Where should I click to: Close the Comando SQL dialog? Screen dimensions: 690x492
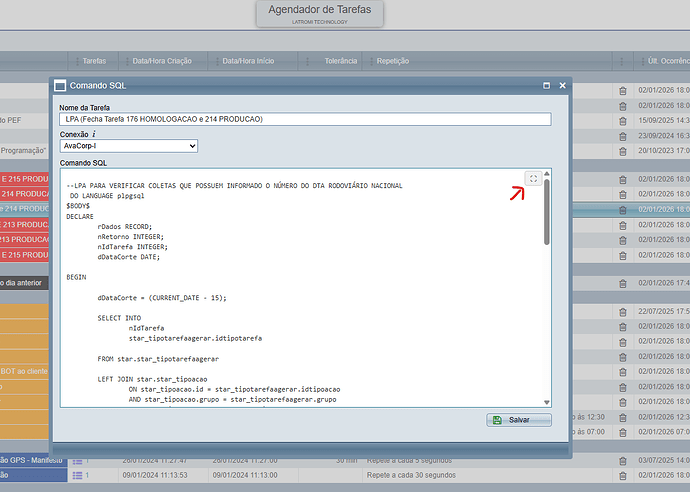coord(561,87)
